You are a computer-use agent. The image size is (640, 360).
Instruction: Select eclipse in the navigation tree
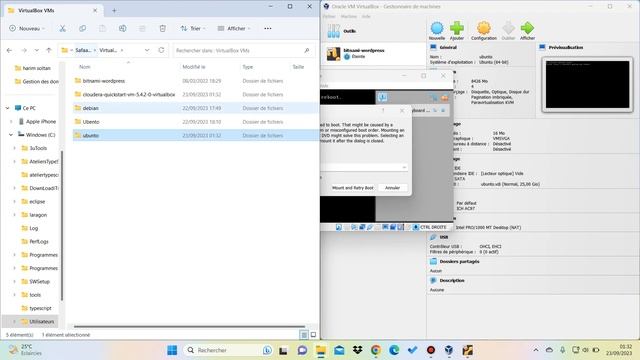pos(37,202)
